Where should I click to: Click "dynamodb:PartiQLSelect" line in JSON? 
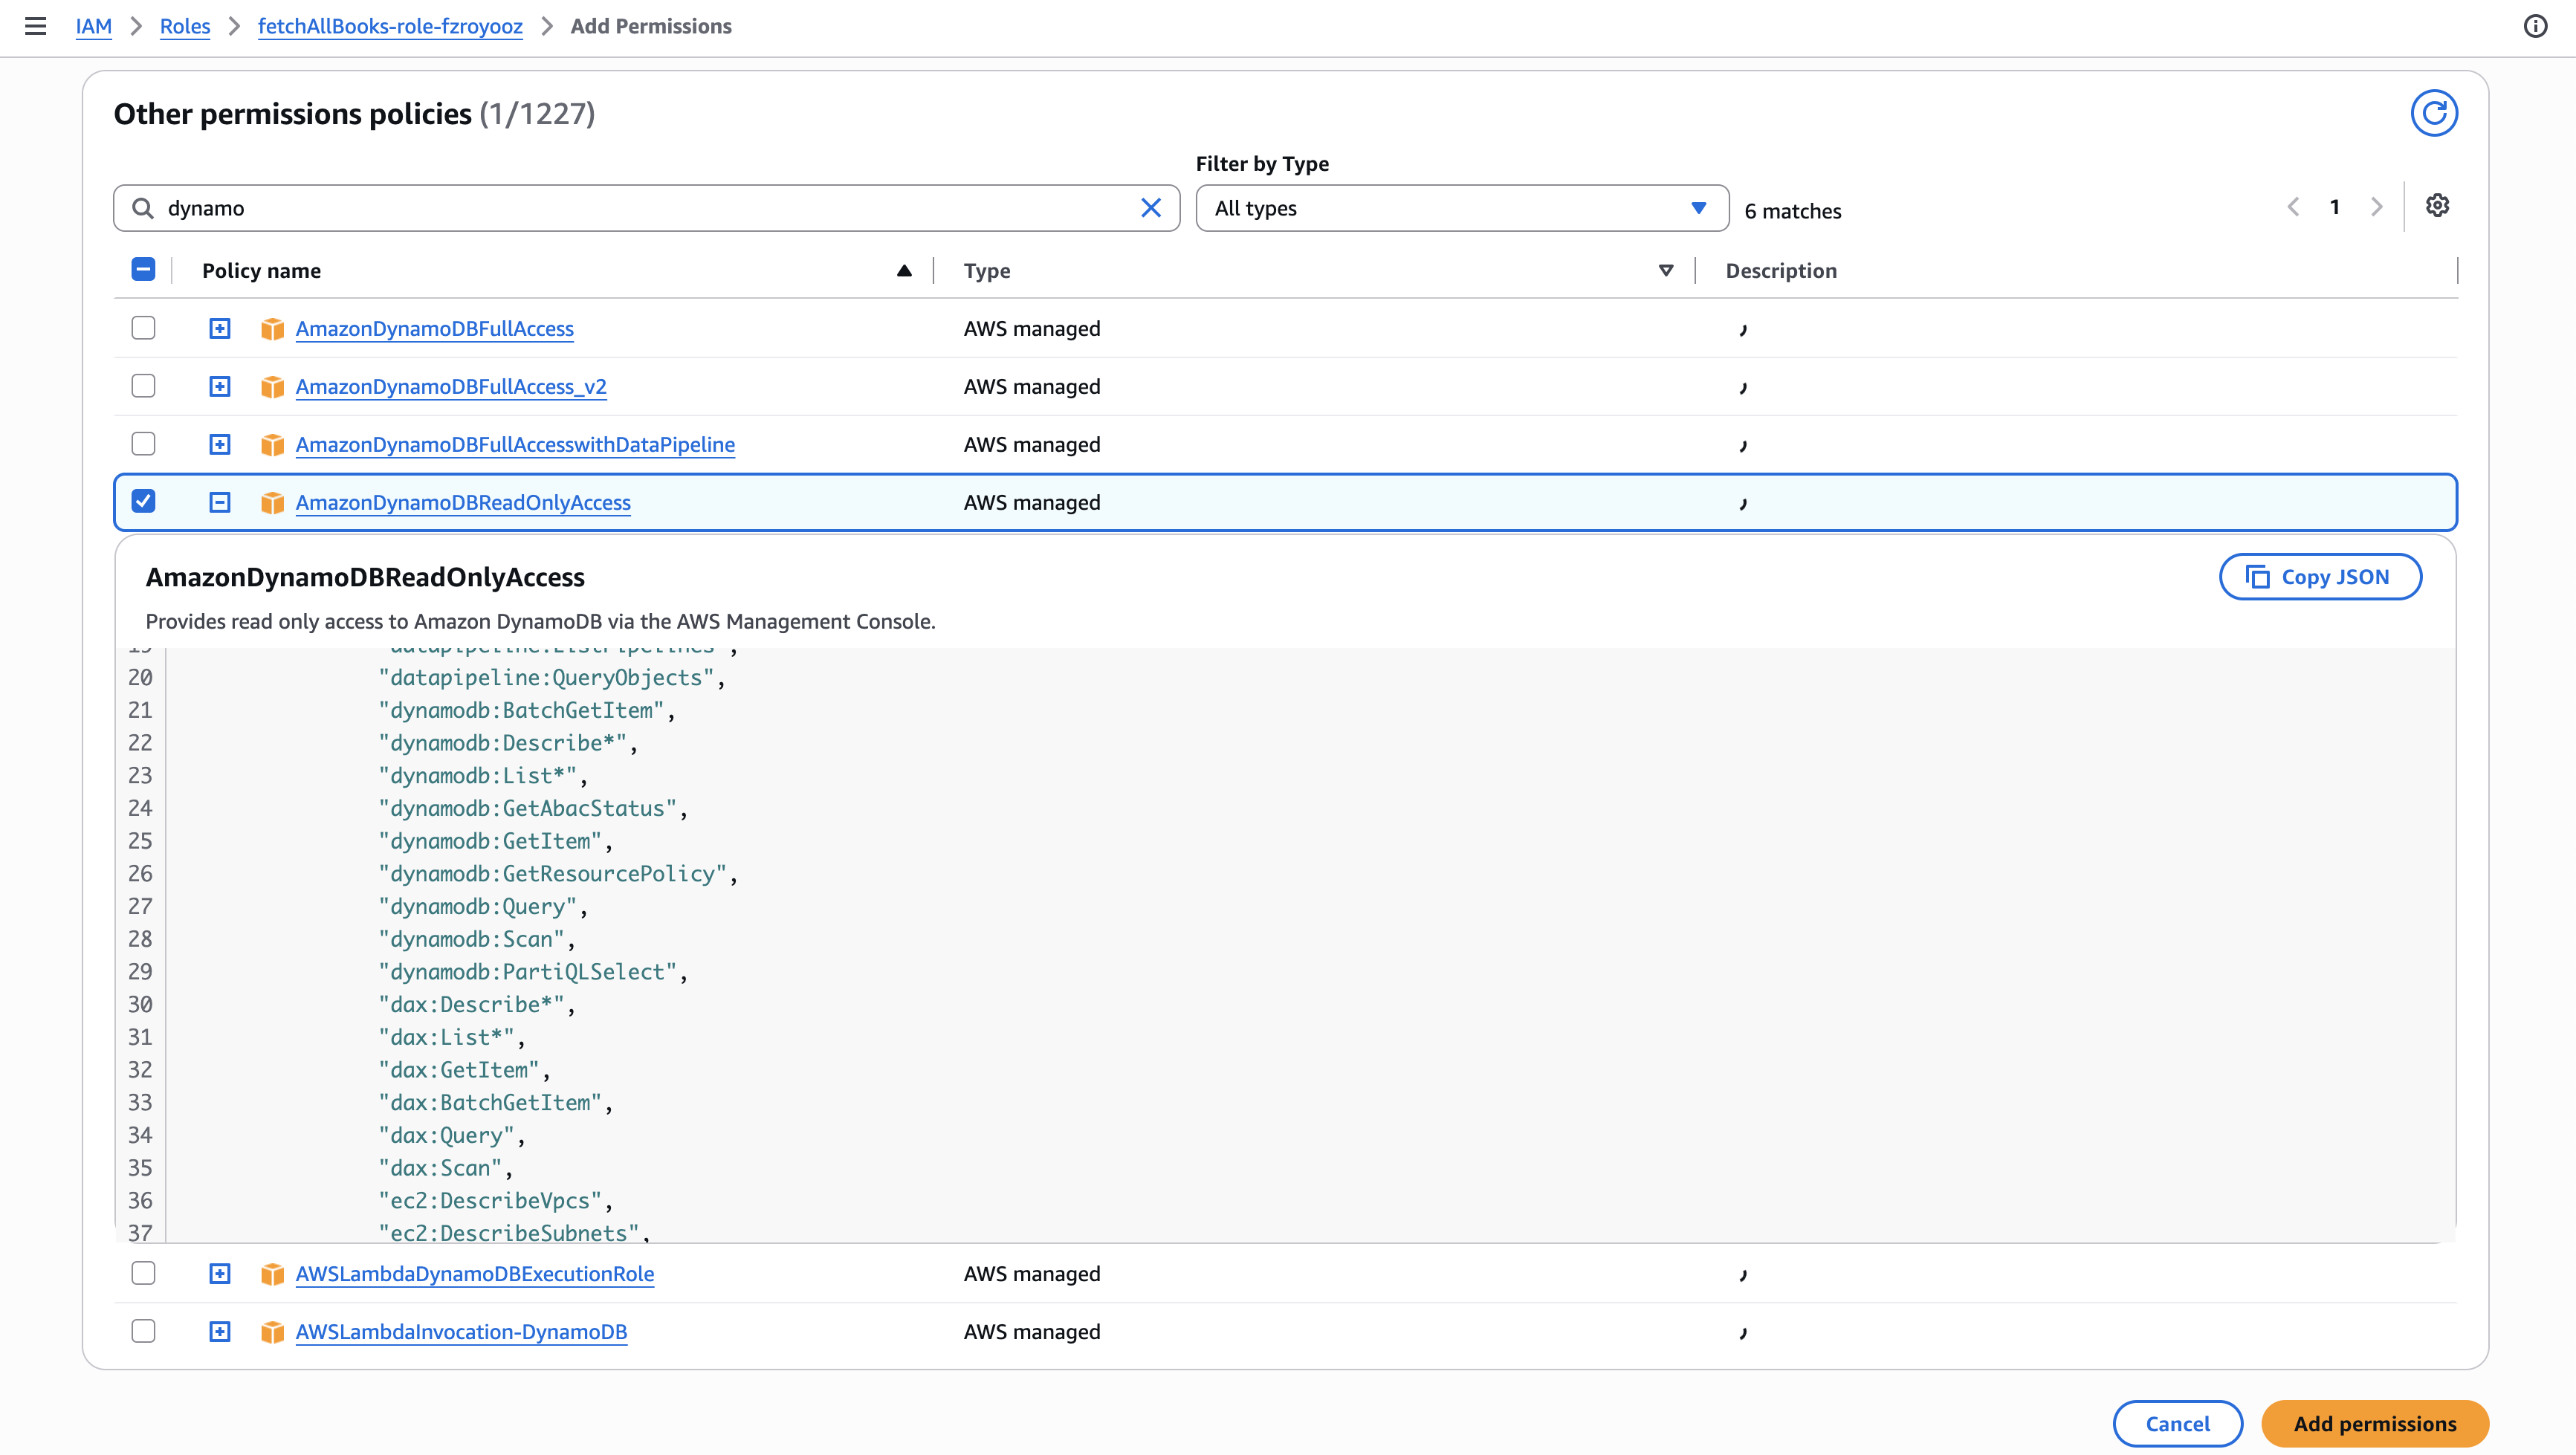pos(532,972)
